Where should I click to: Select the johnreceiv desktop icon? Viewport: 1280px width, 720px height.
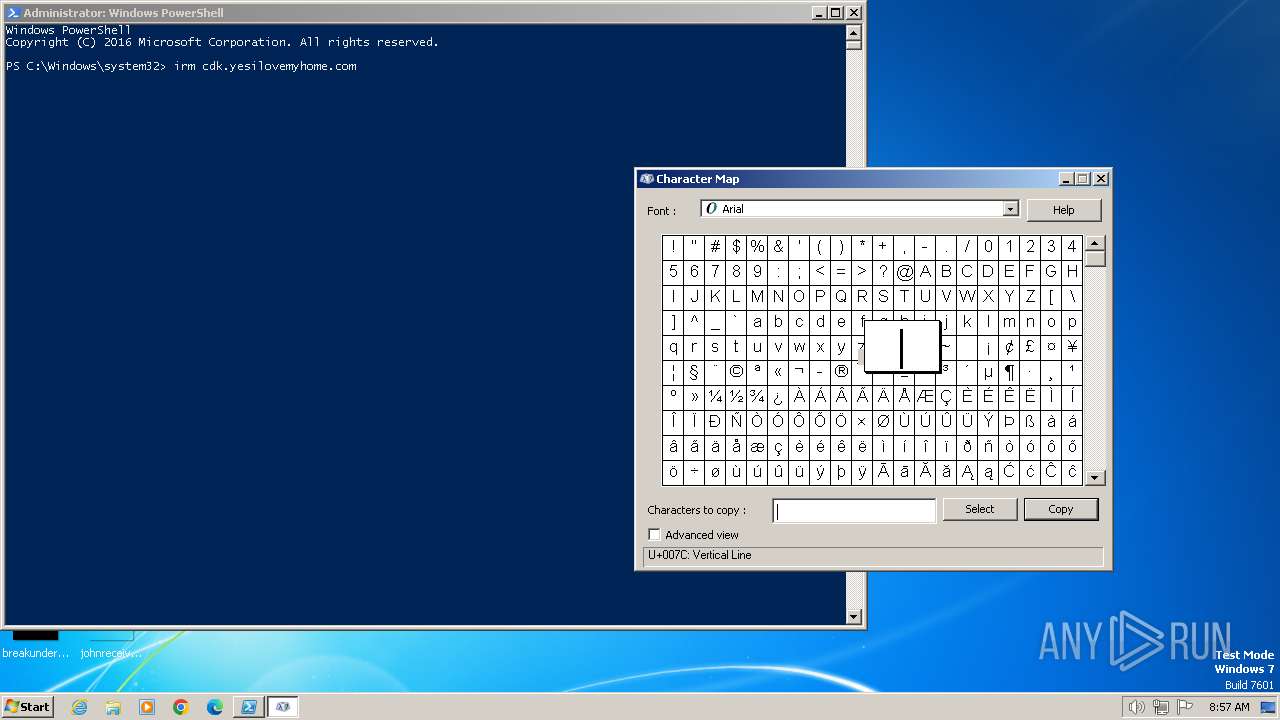(111, 645)
